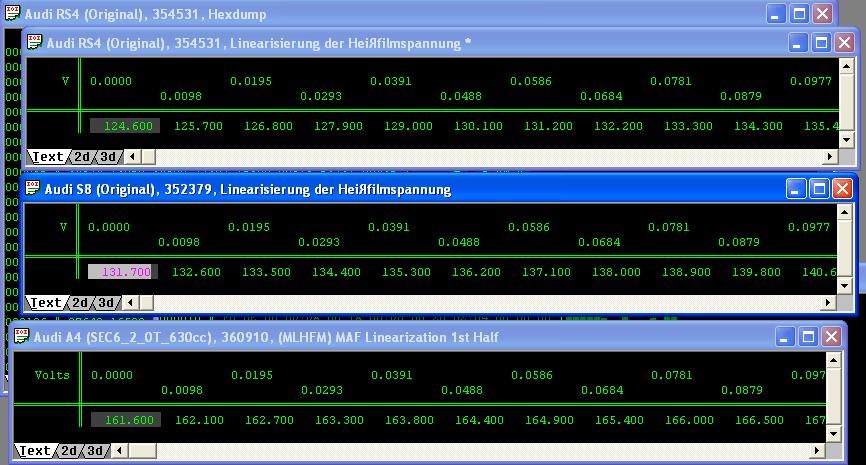
Task: Click the Audi A4 MAF Linearization window icon
Action: click(x=21, y=336)
